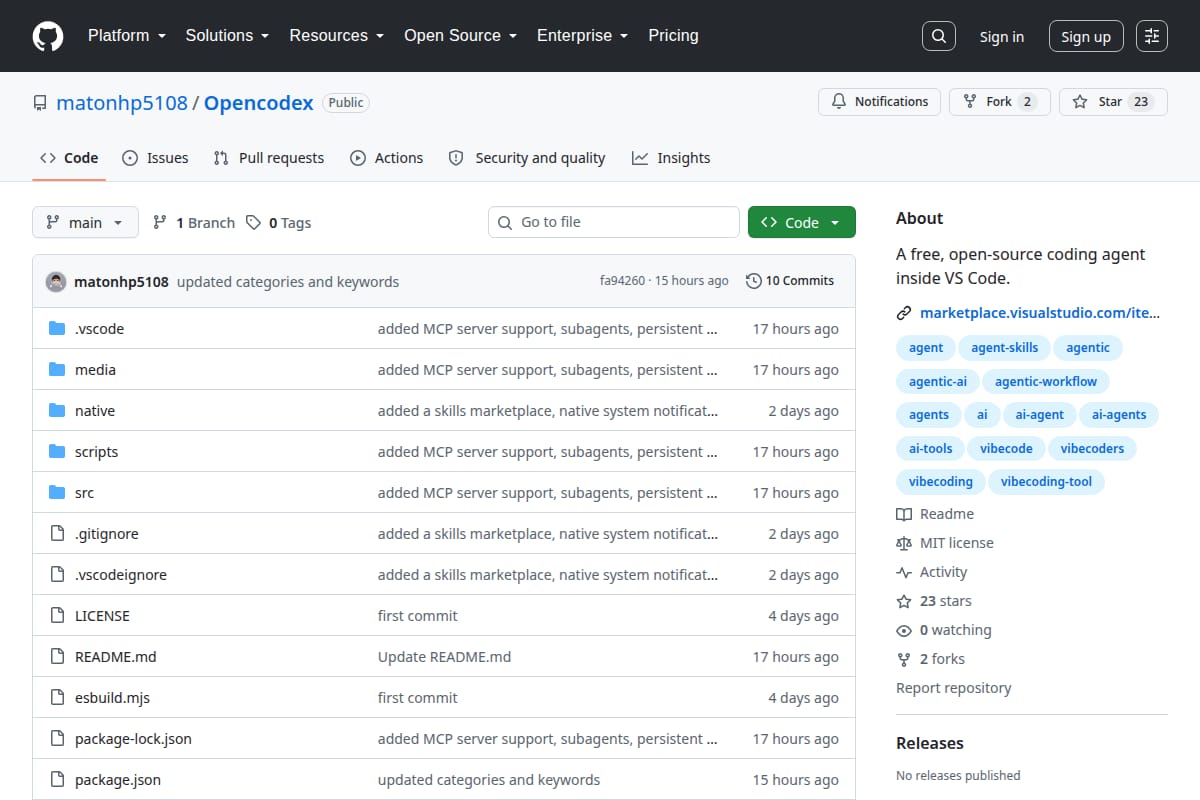
Task: Click the fork icon beside 2 forks
Action: (x=904, y=659)
